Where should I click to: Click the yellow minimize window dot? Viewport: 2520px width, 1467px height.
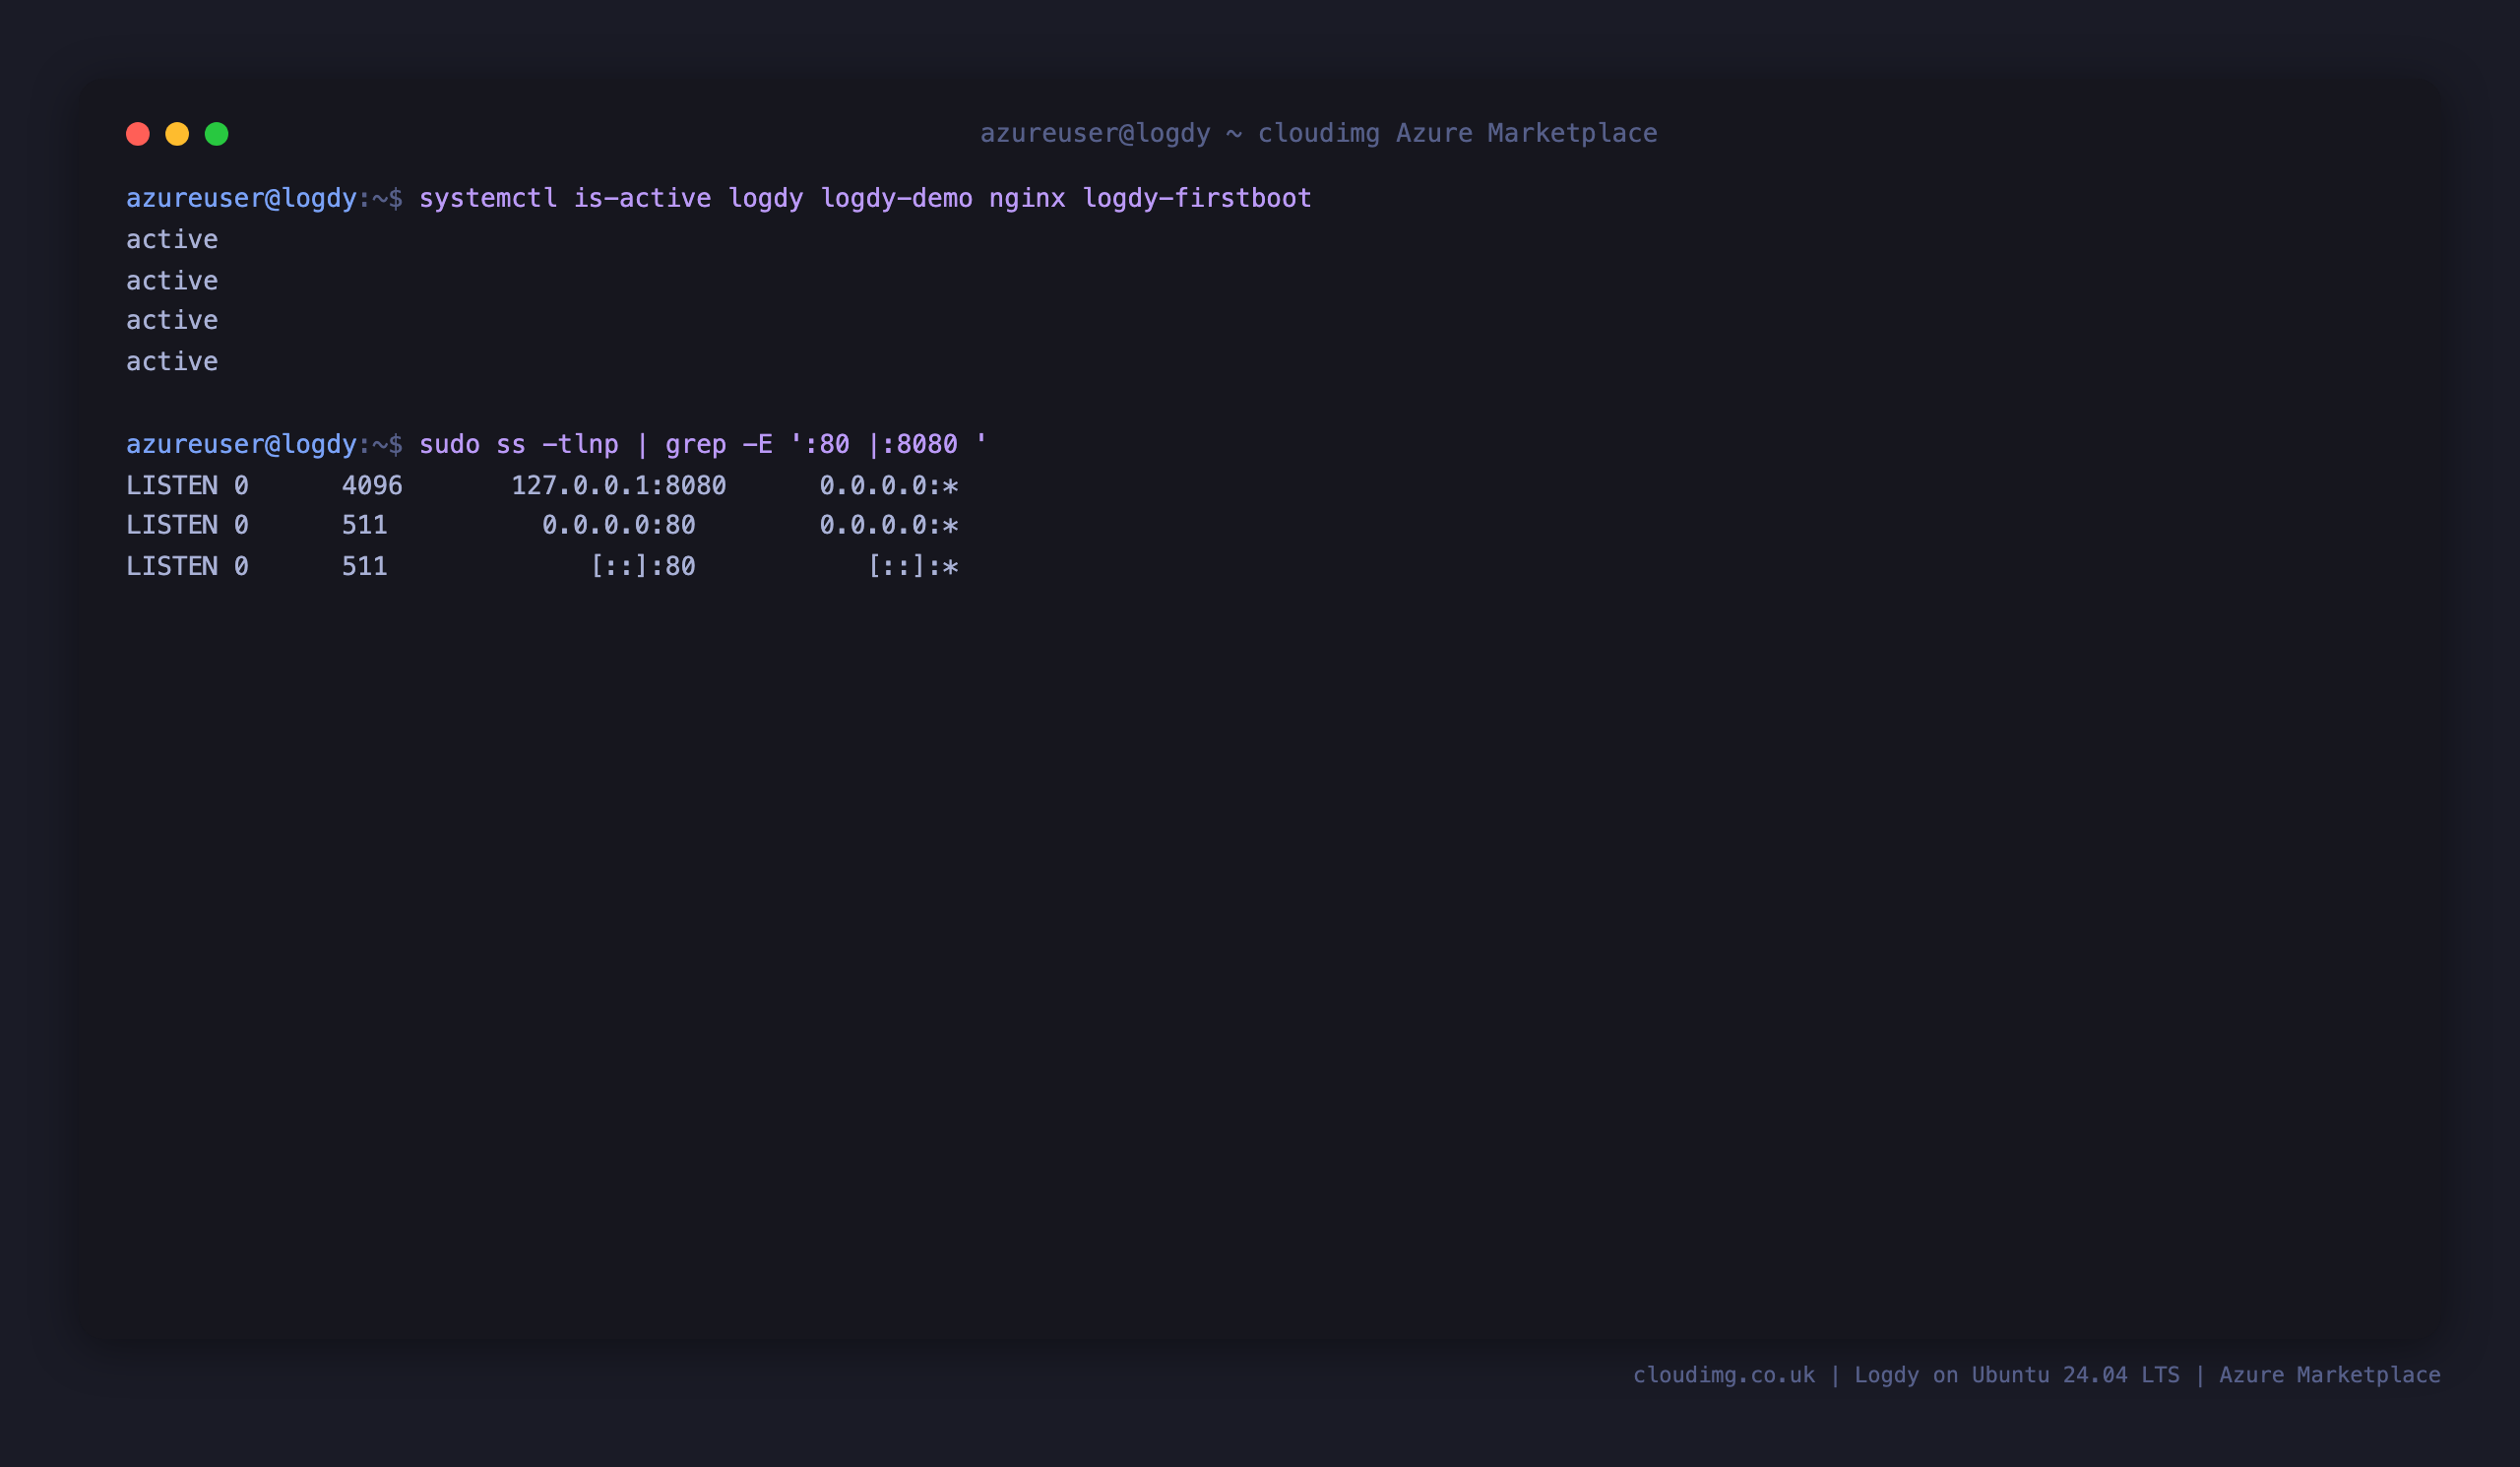177,134
